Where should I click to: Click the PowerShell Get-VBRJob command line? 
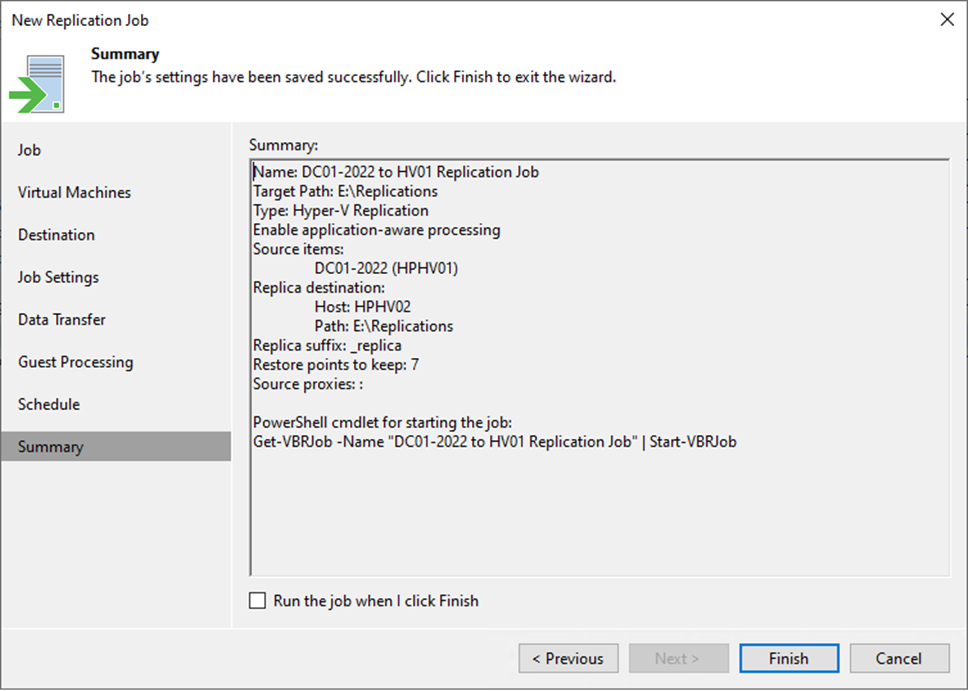pos(495,441)
